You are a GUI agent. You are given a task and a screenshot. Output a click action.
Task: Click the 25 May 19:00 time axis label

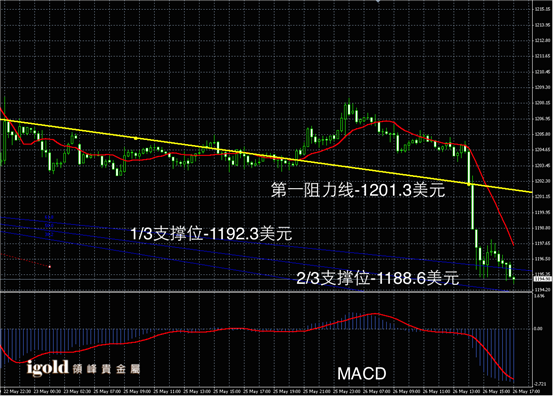[x=287, y=391]
